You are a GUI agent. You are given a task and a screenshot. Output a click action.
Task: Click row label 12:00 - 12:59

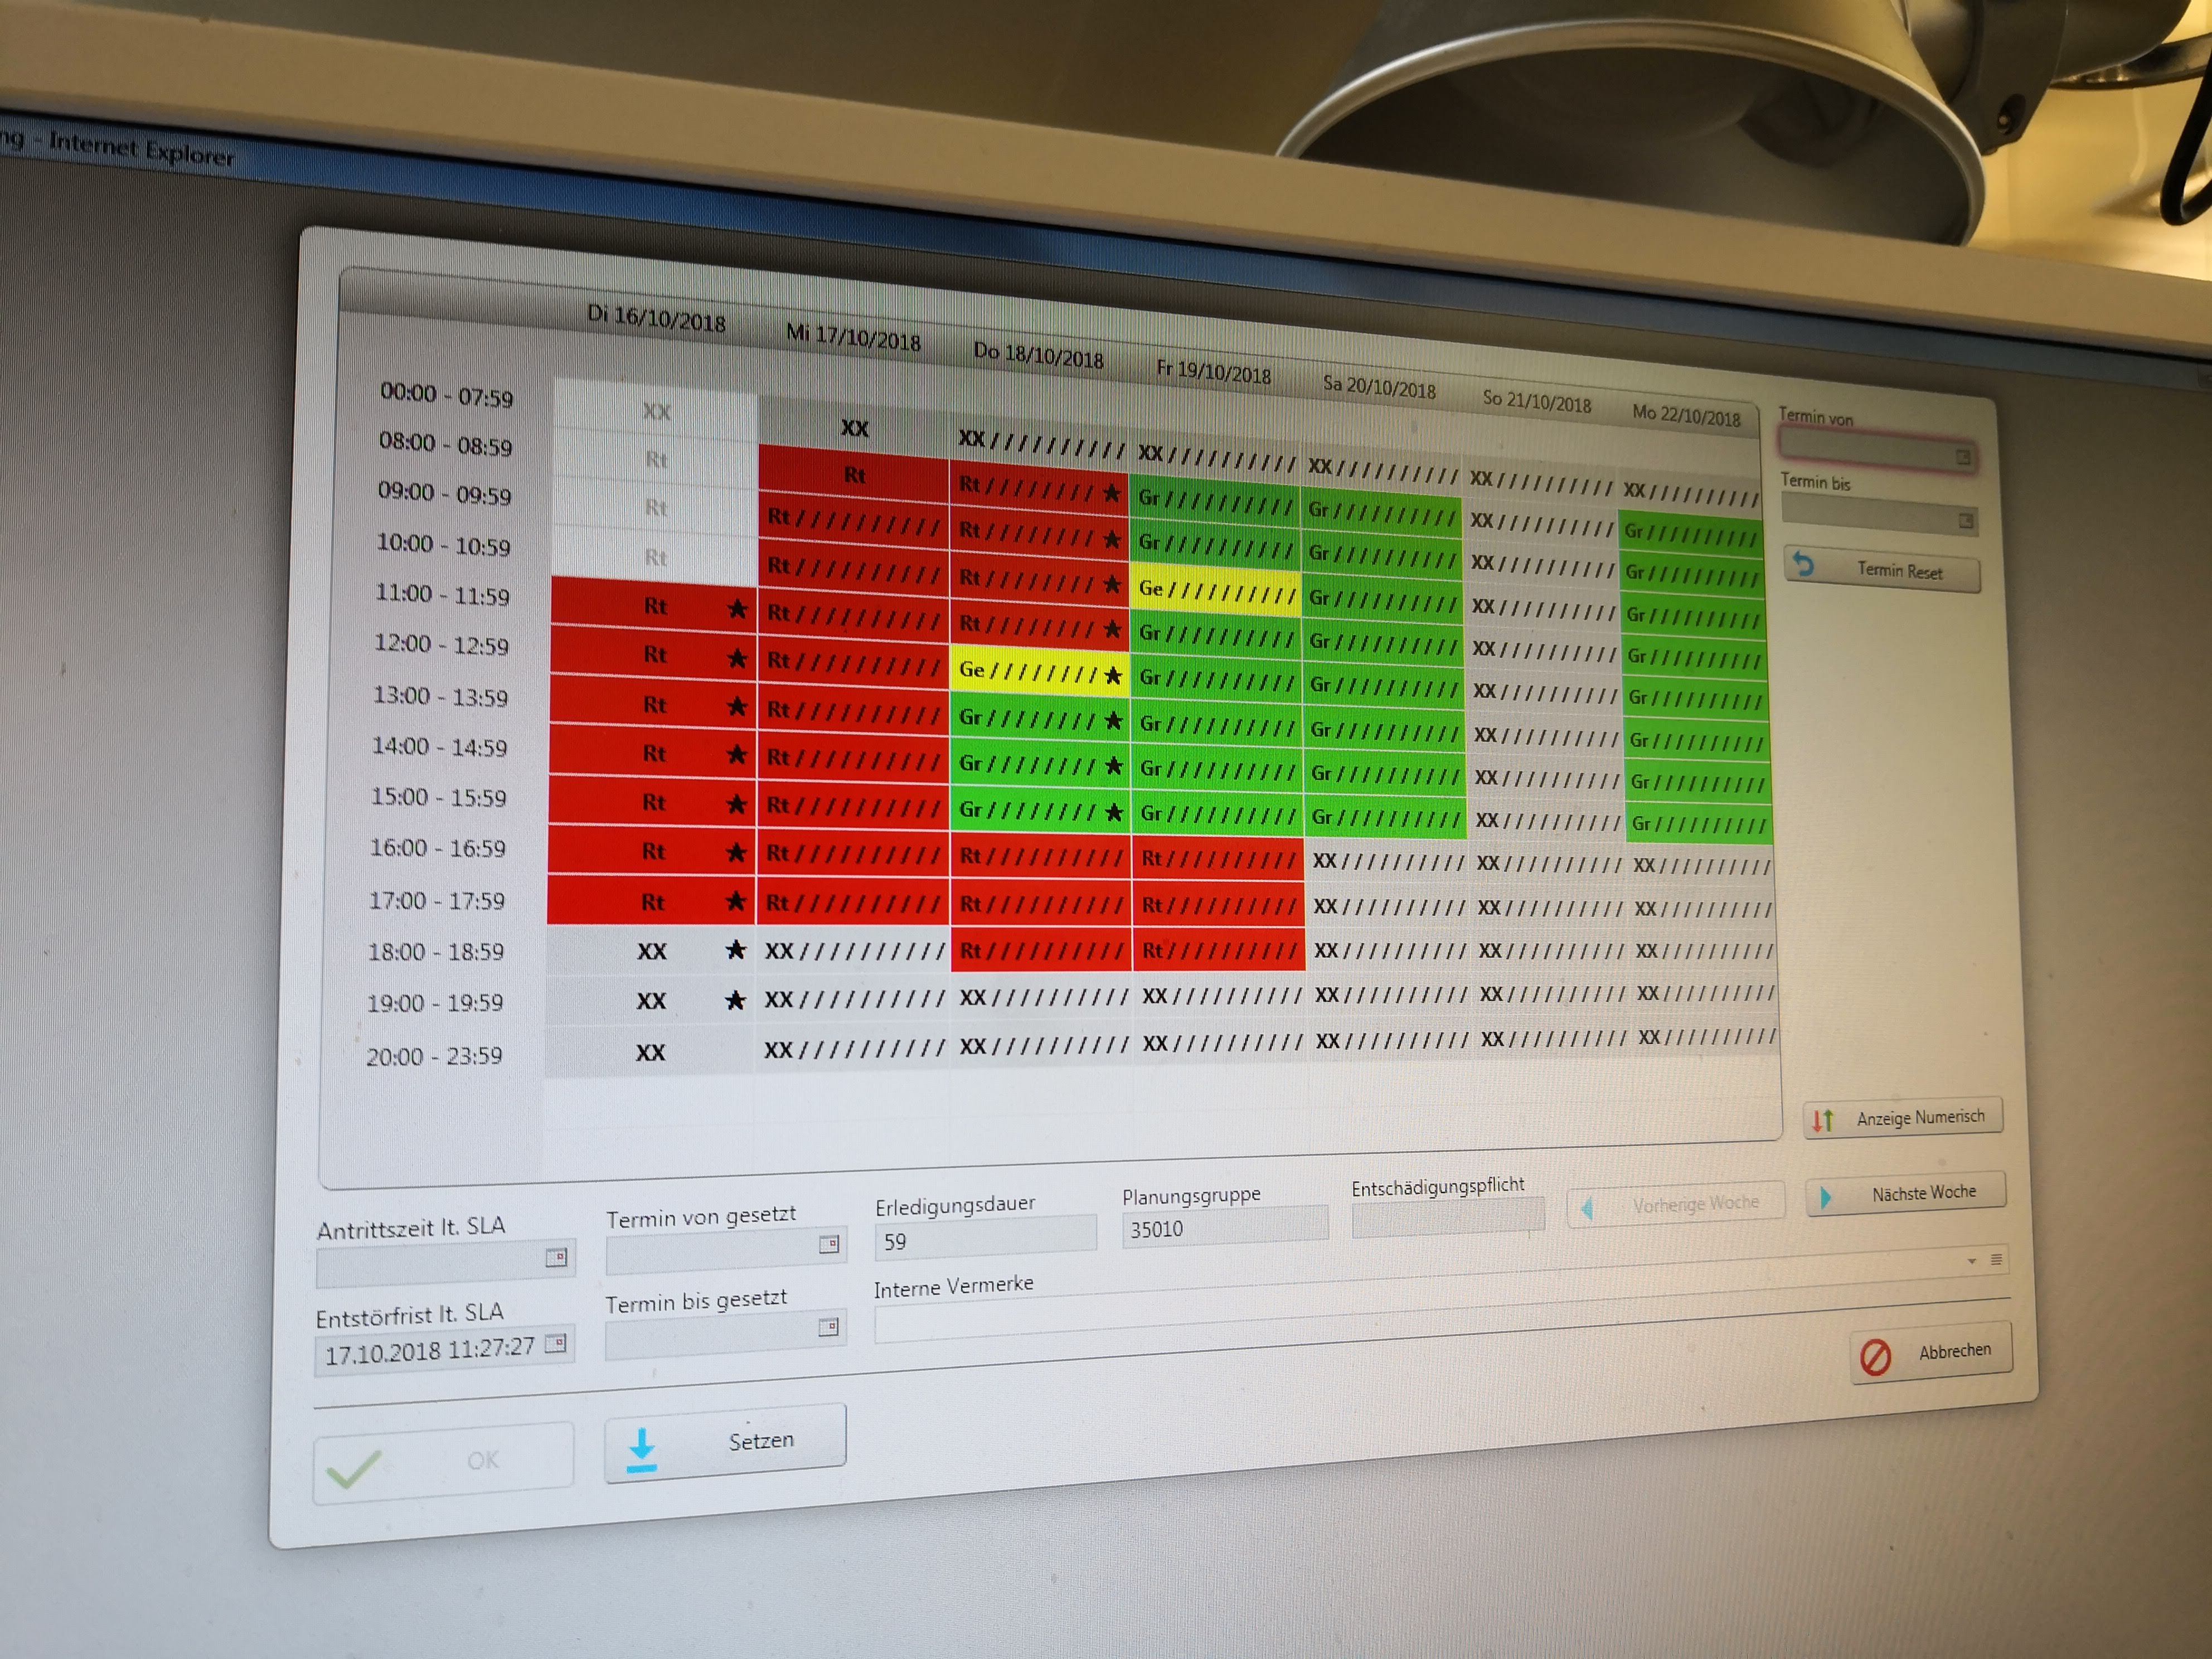(441, 644)
